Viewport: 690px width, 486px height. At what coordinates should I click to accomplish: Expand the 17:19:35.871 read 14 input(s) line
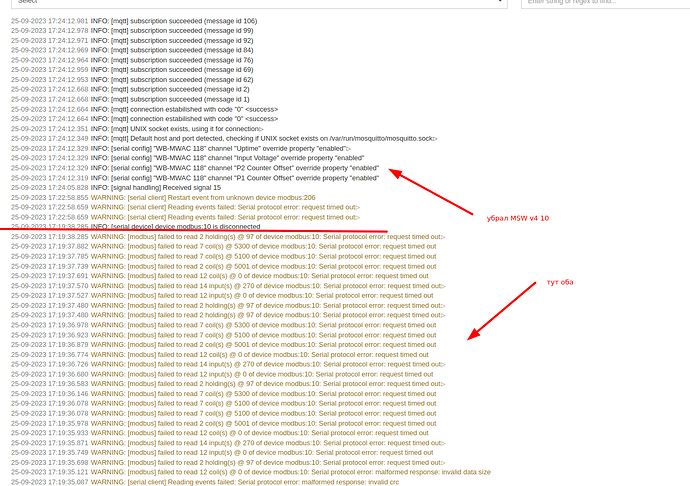tap(443, 443)
